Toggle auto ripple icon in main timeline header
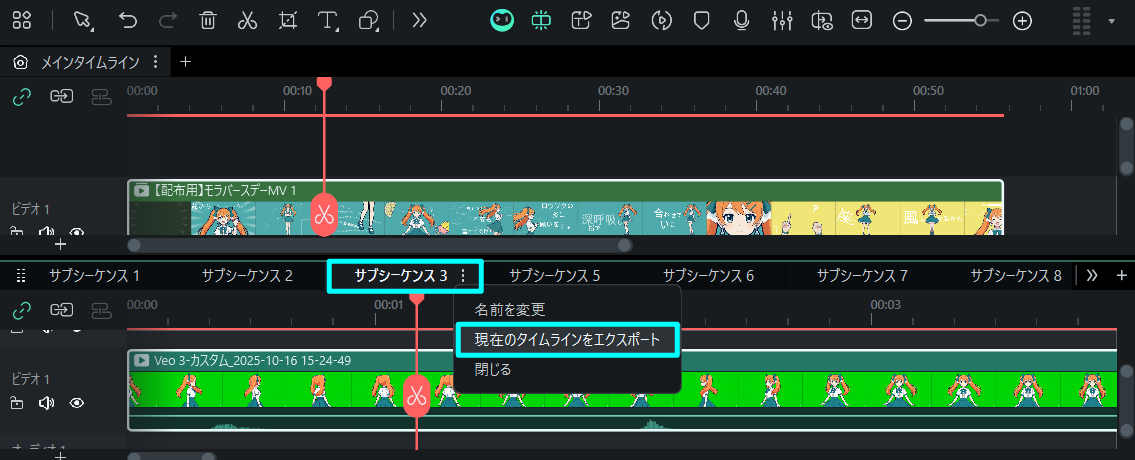Screen dimensions: 1135x460 [62, 96]
